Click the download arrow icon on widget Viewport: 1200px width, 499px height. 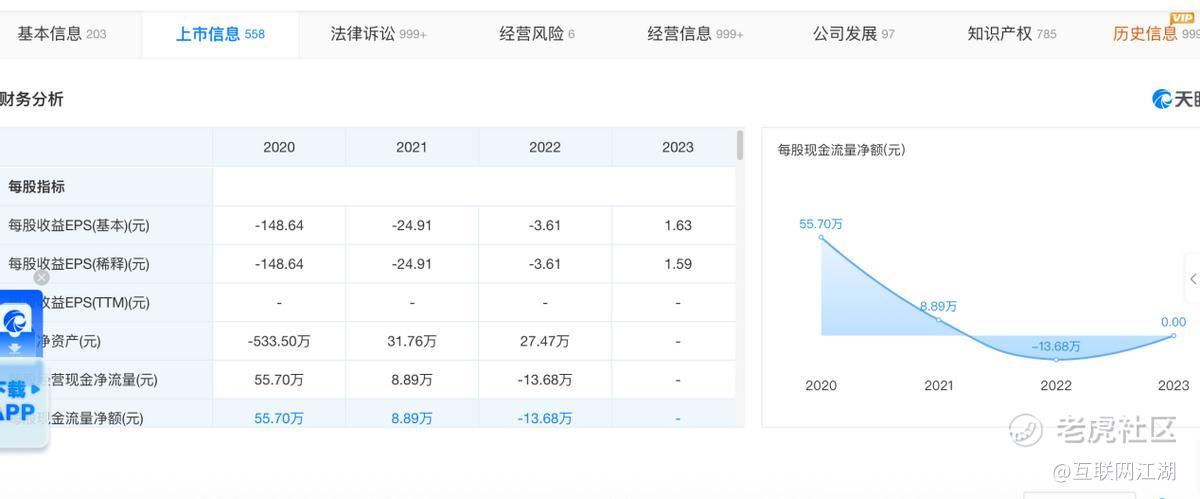[16, 349]
